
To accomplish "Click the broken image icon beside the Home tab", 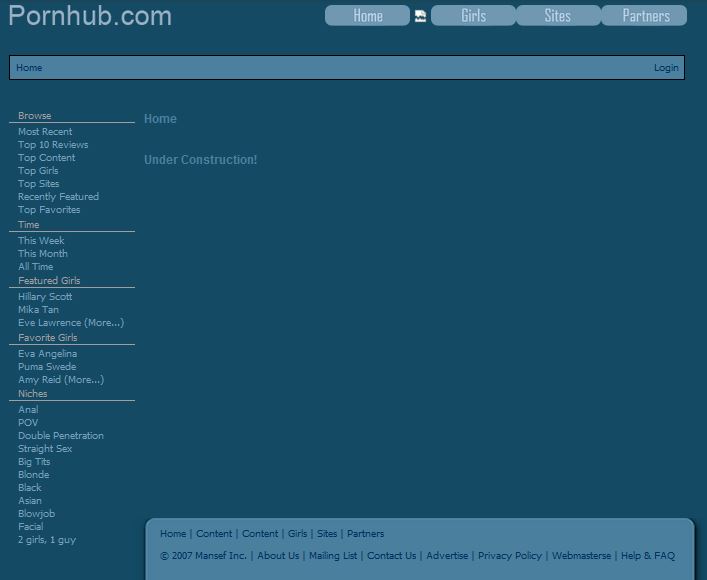I will 420,16.
